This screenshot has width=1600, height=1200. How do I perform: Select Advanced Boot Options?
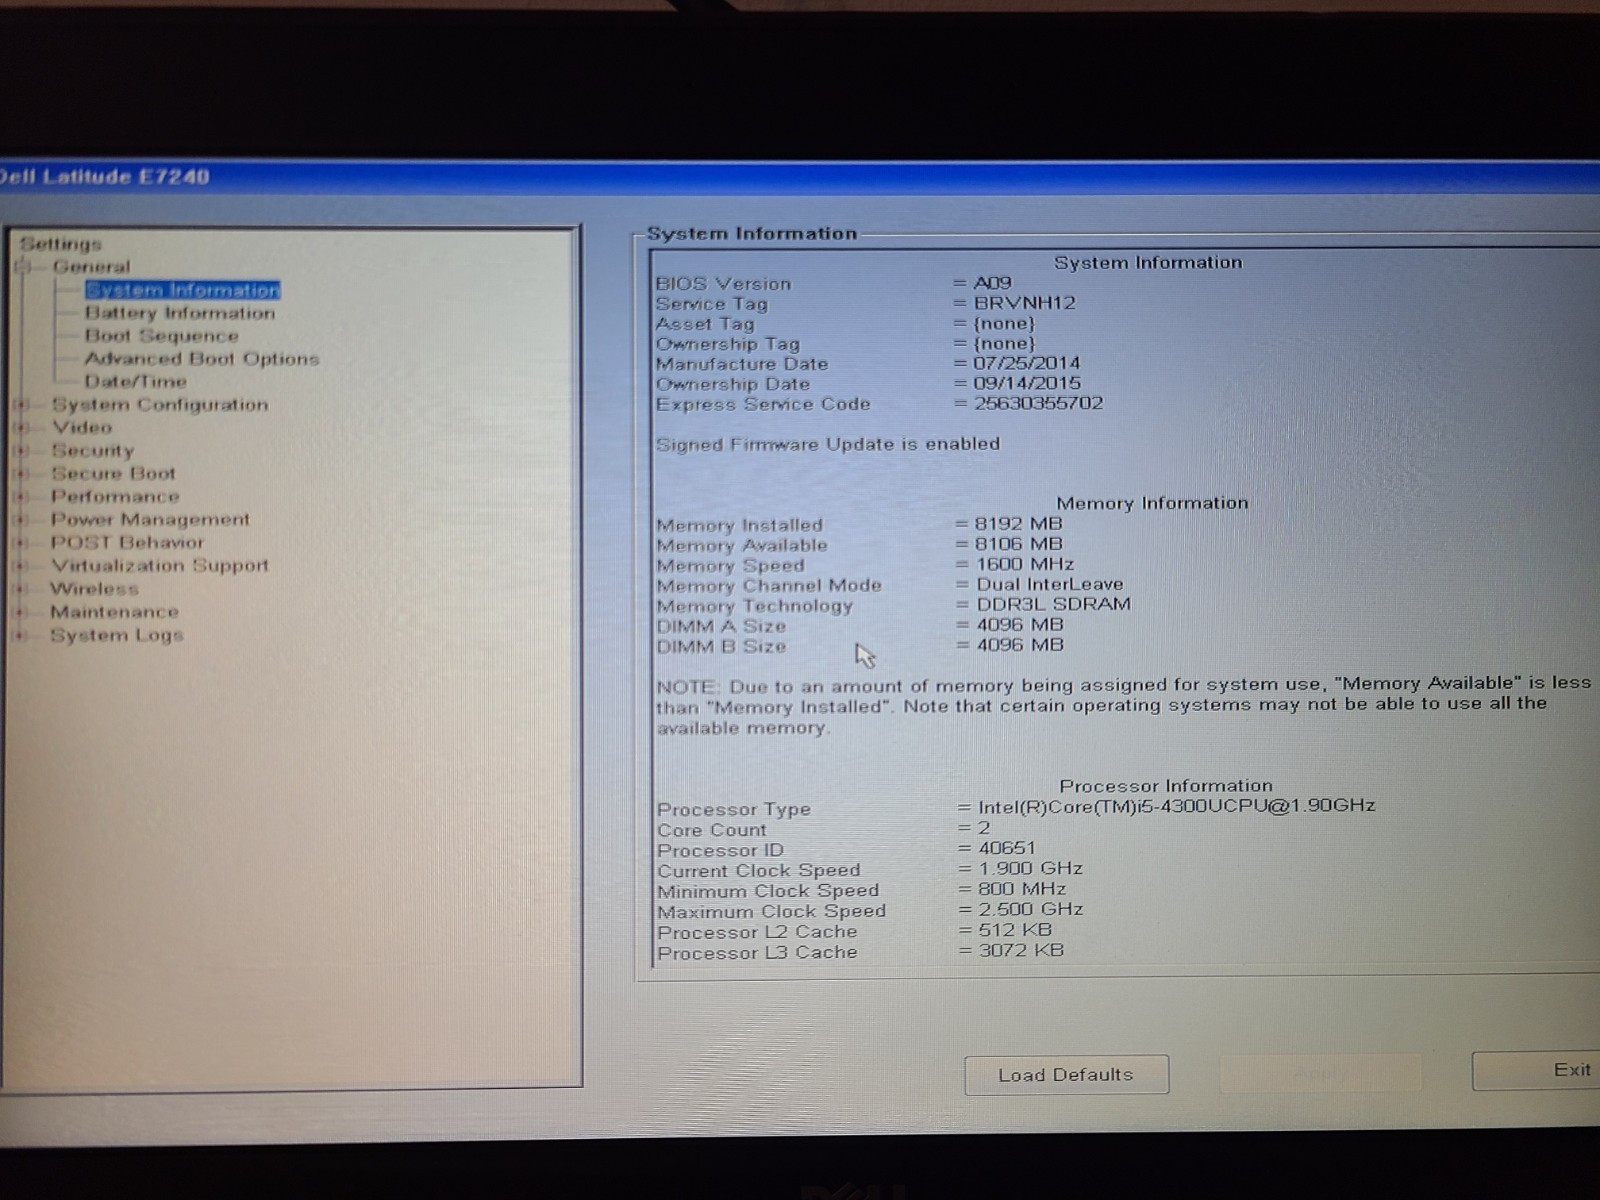tap(202, 359)
